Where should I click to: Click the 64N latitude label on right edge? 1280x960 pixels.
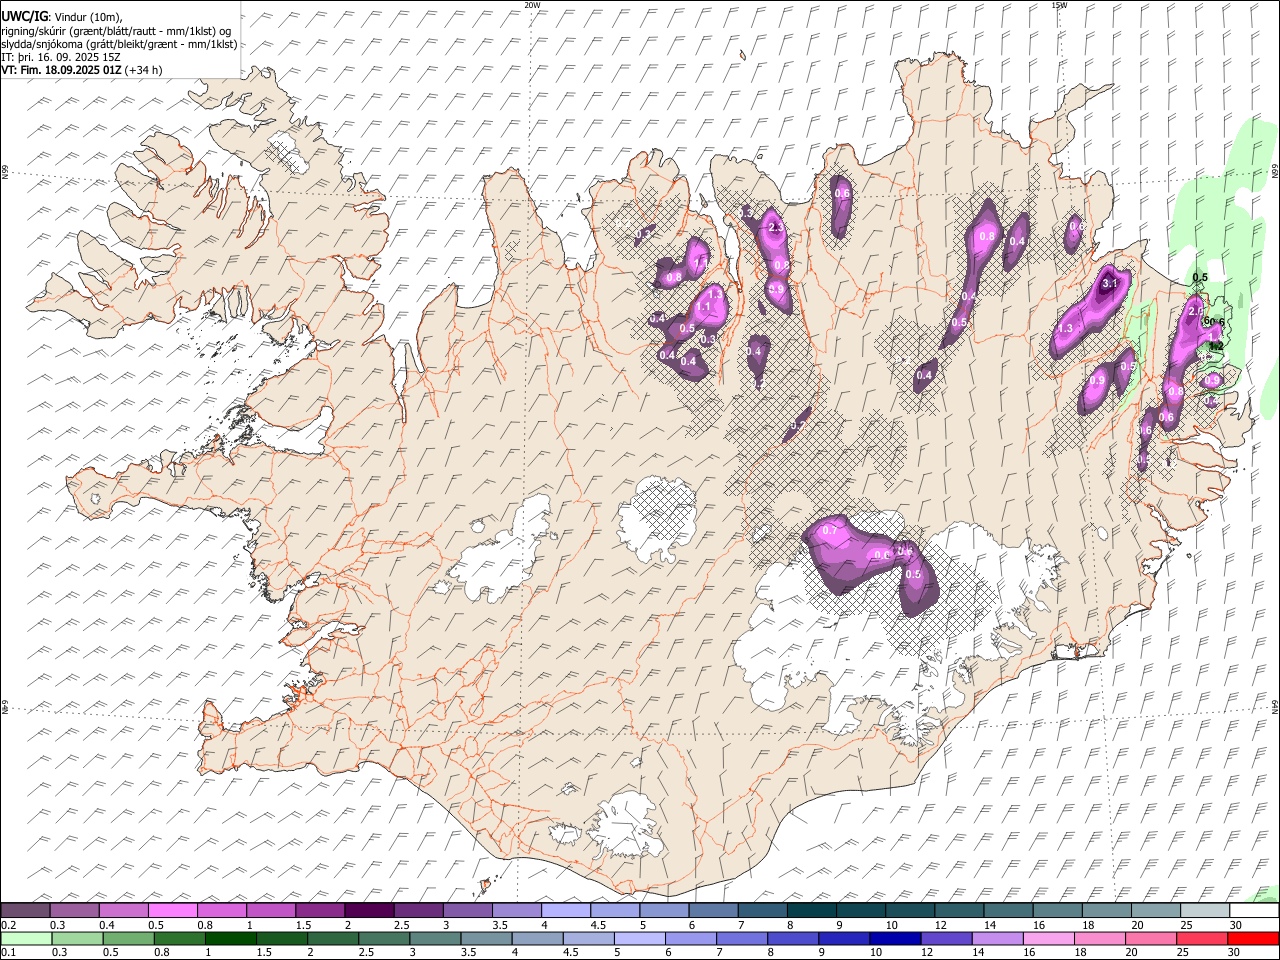[x=1275, y=706]
